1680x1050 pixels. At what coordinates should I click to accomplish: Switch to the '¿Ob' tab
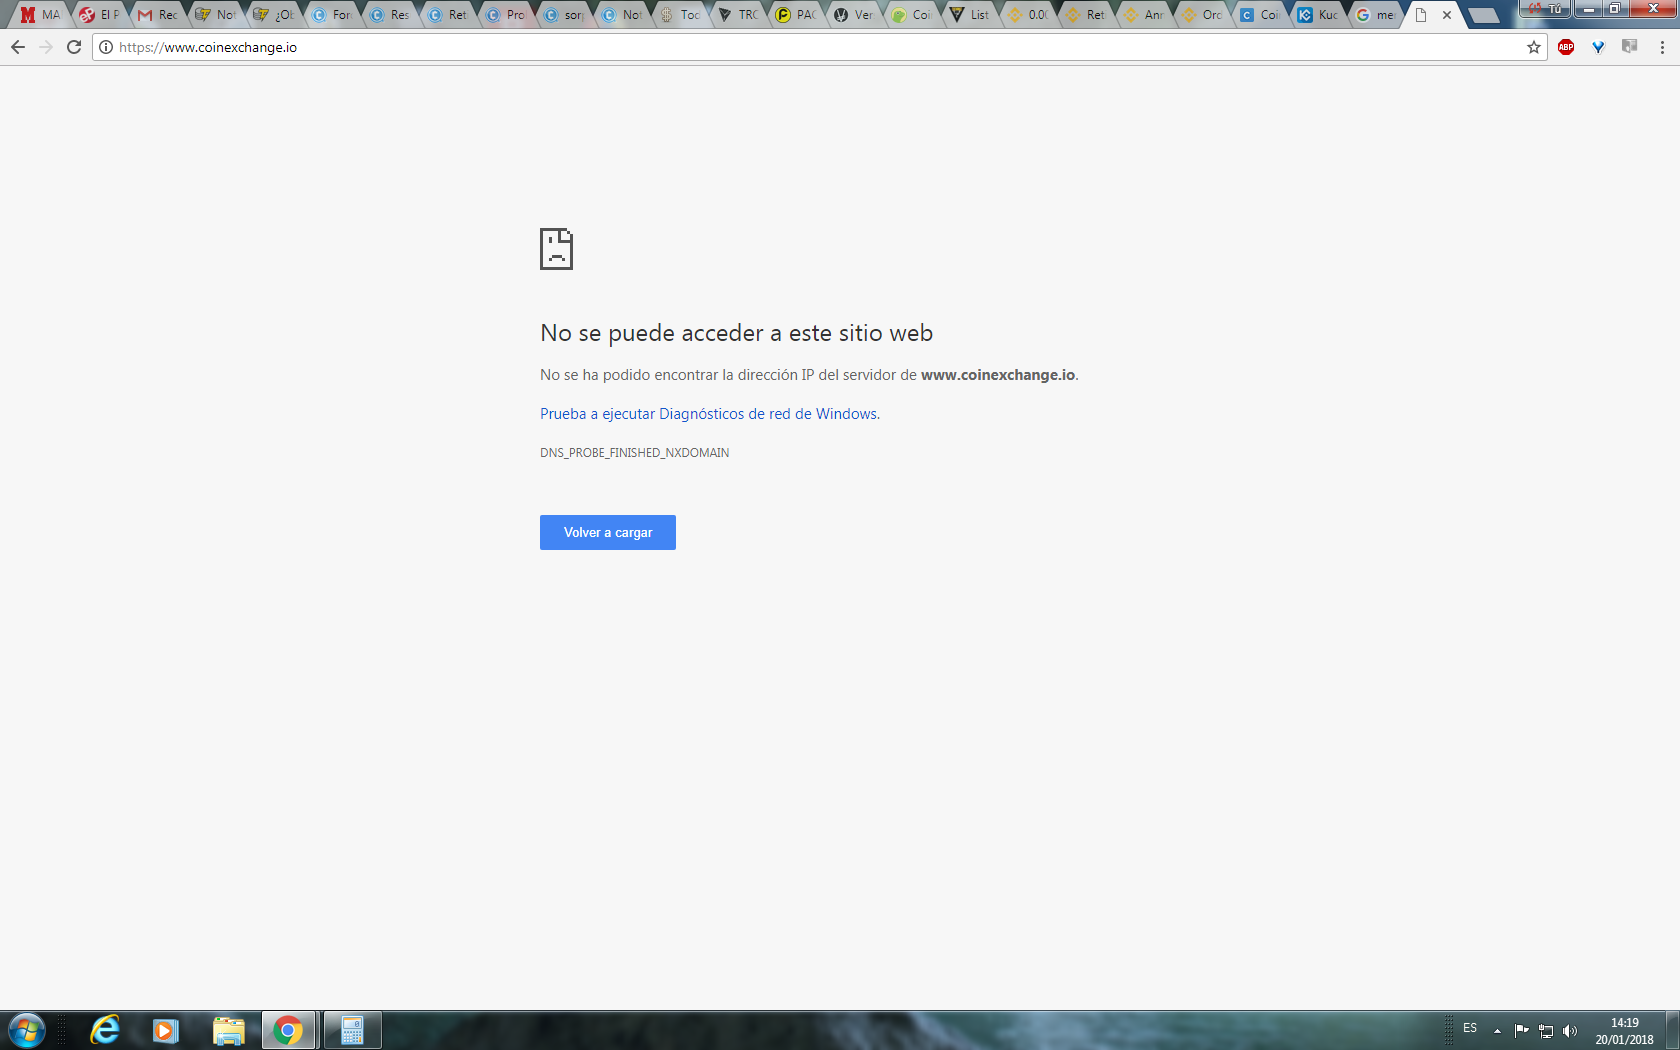[x=273, y=15]
